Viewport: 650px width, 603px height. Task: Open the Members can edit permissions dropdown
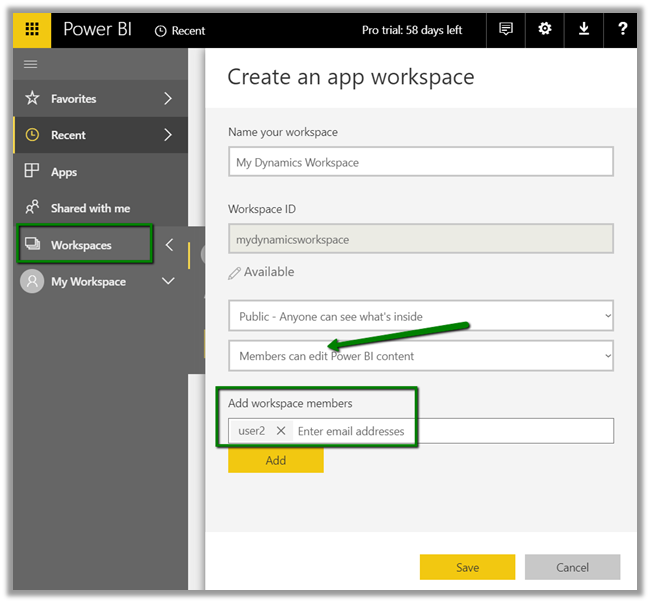[x=420, y=356]
